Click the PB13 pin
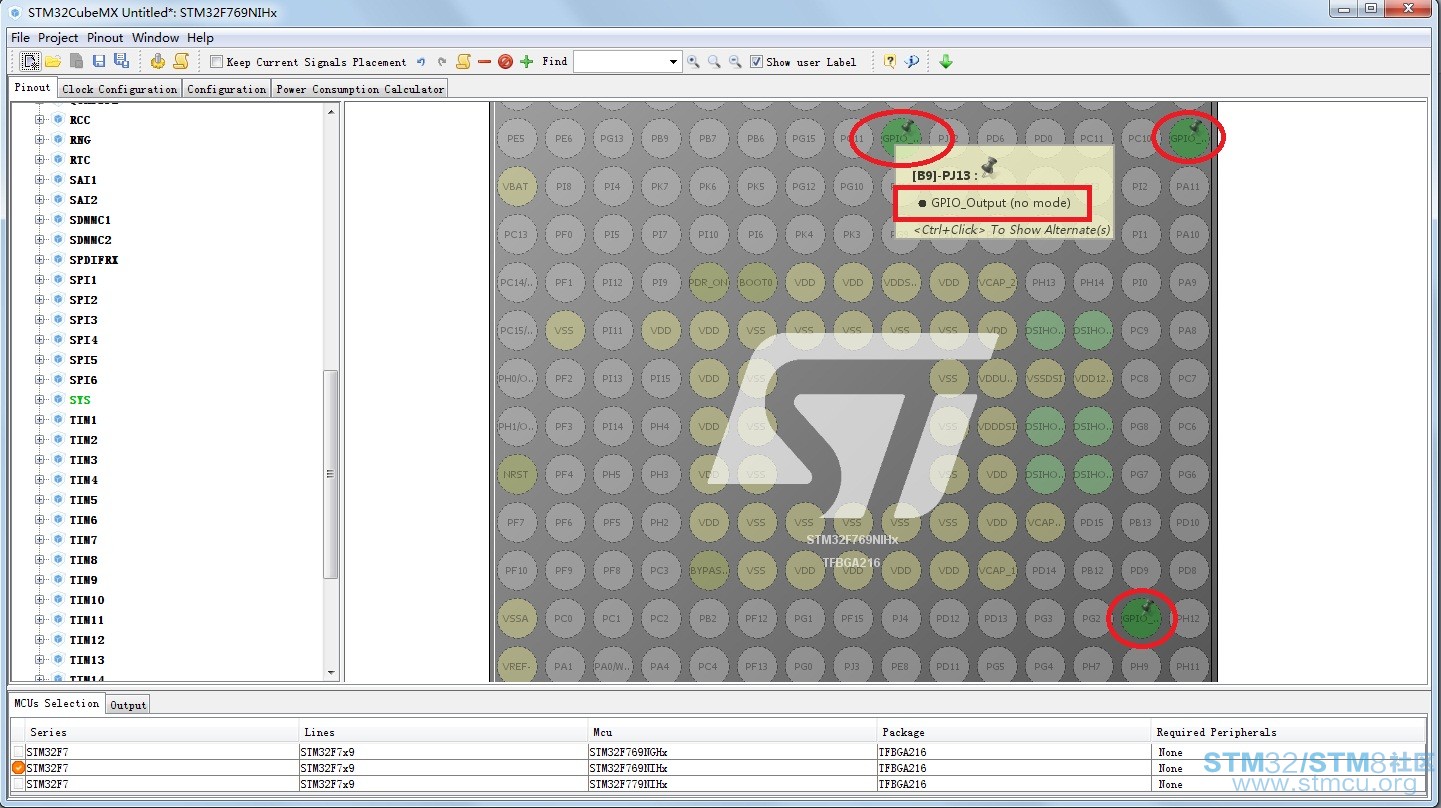 point(1140,522)
